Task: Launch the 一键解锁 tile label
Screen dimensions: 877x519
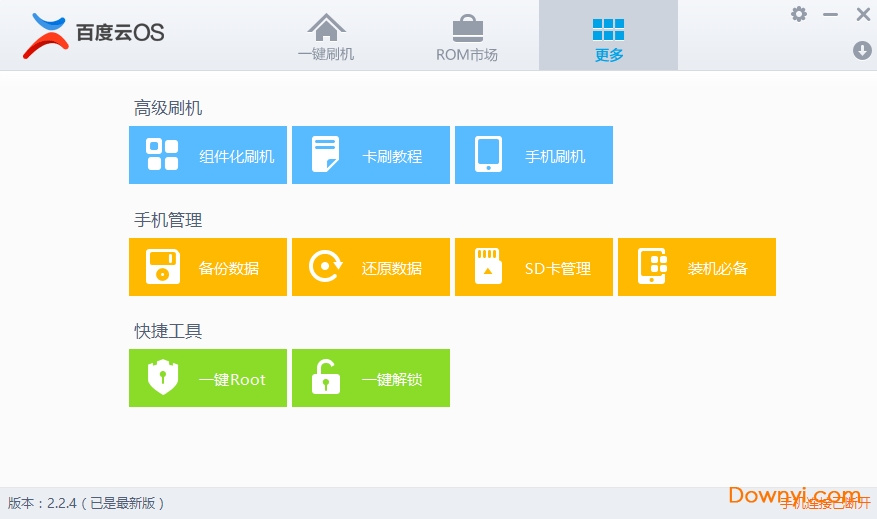Action: 391,380
